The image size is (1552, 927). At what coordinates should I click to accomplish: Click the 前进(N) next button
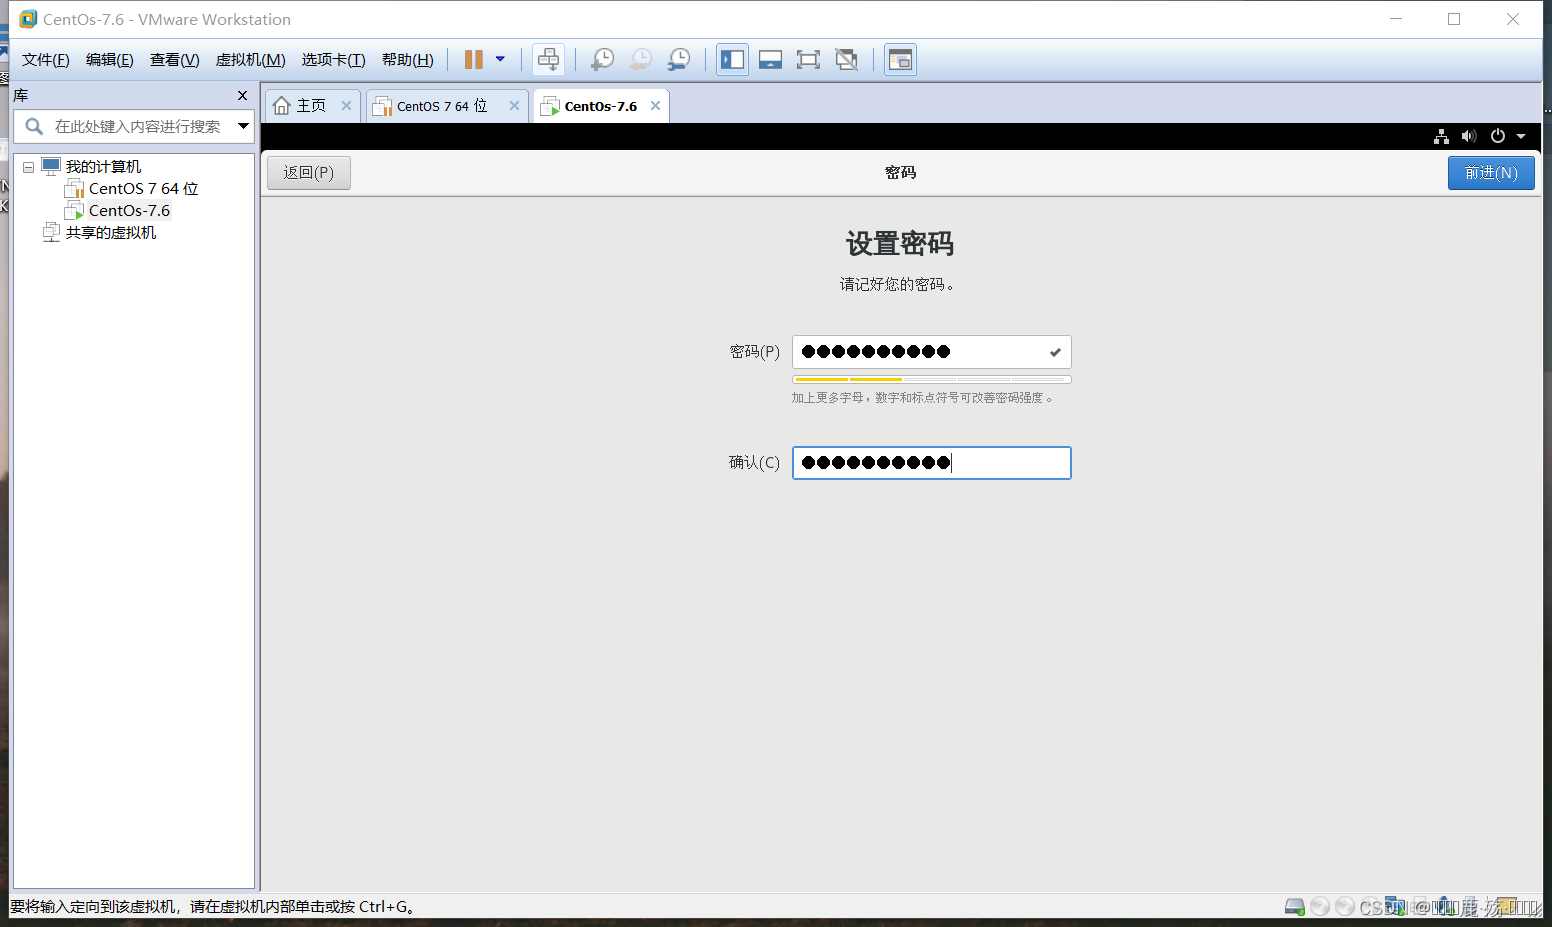1491,173
